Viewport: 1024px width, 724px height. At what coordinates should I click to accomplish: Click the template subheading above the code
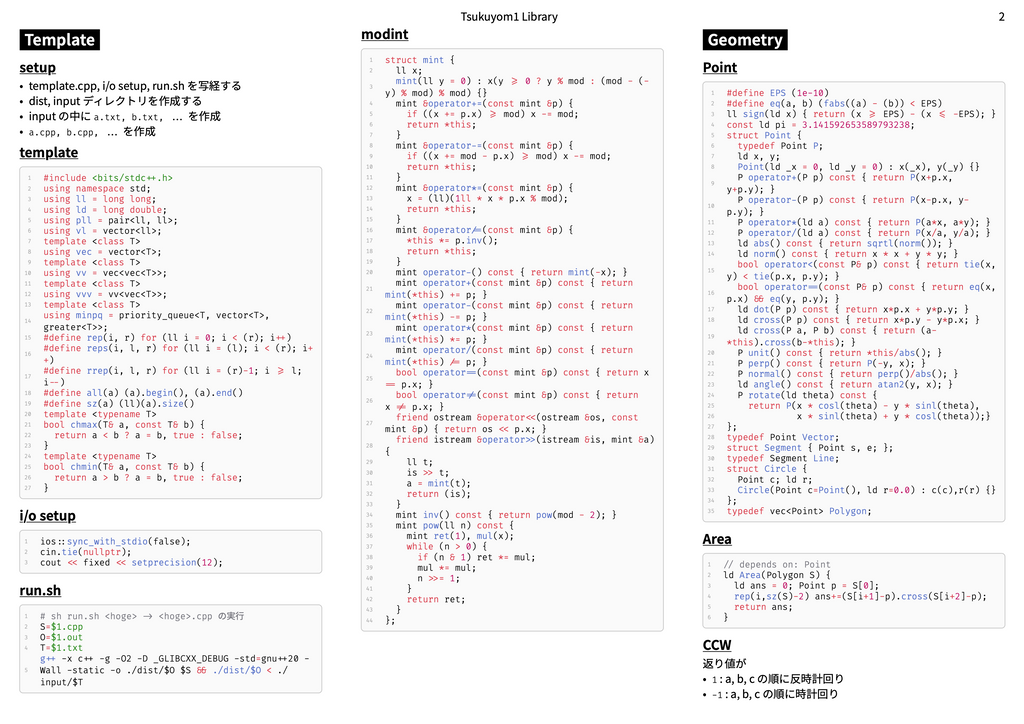[48, 153]
